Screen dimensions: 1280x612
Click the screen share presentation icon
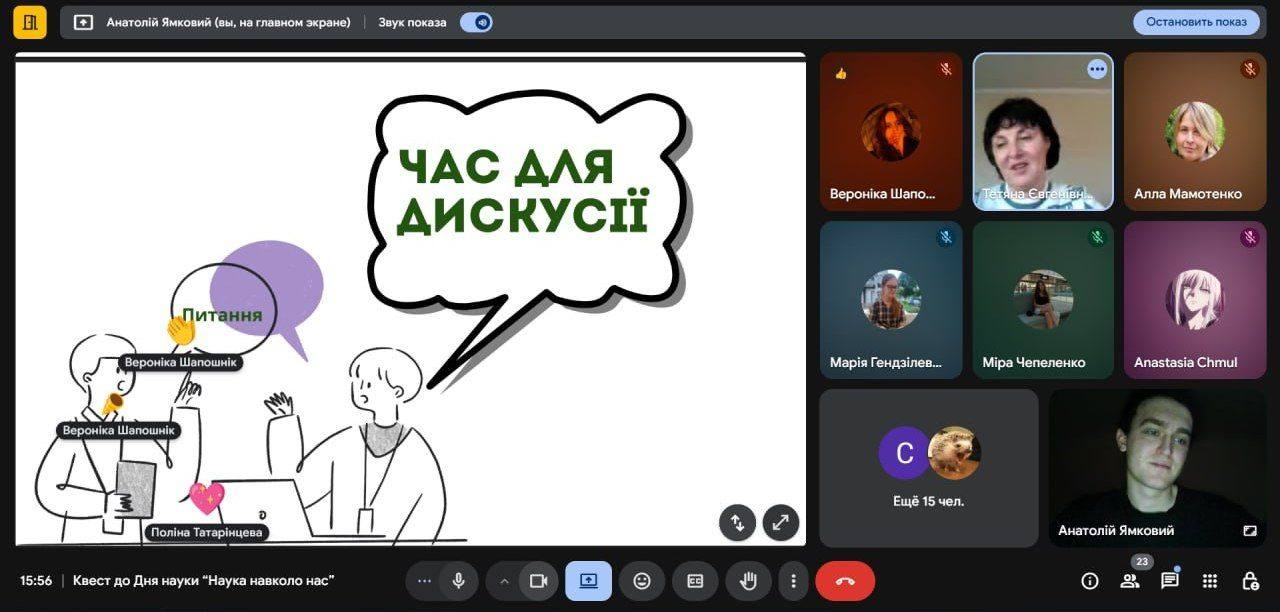click(588, 581)
